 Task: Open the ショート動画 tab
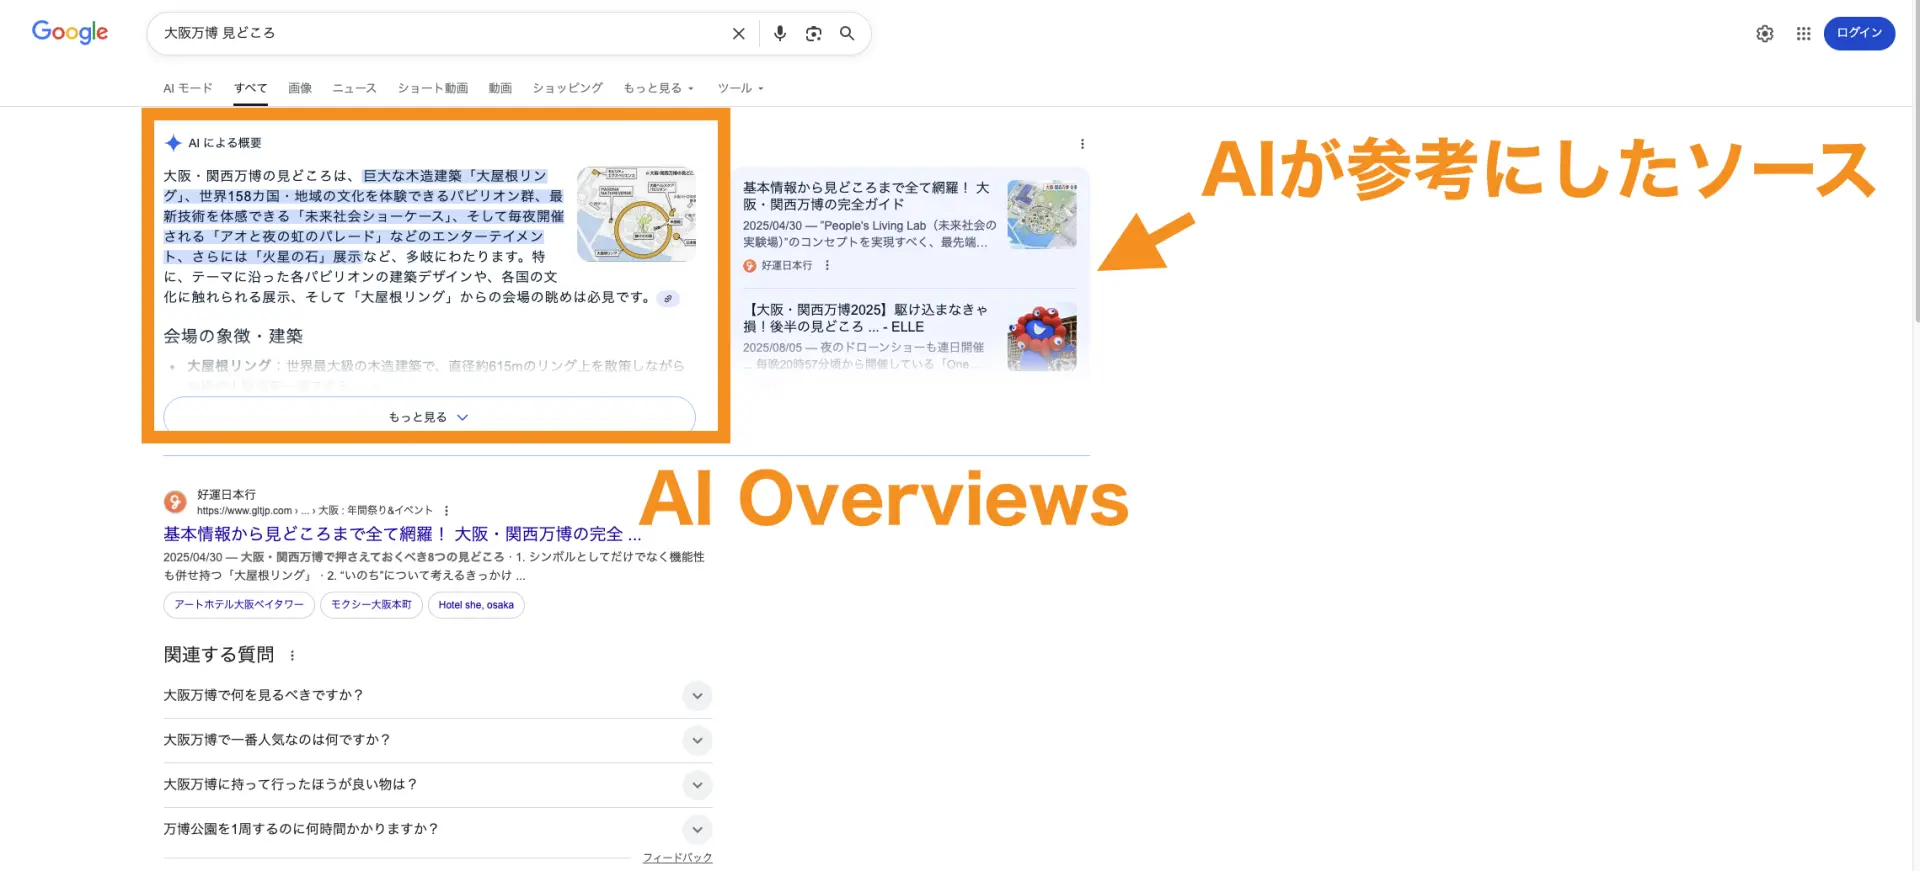[x=432, y=88]
